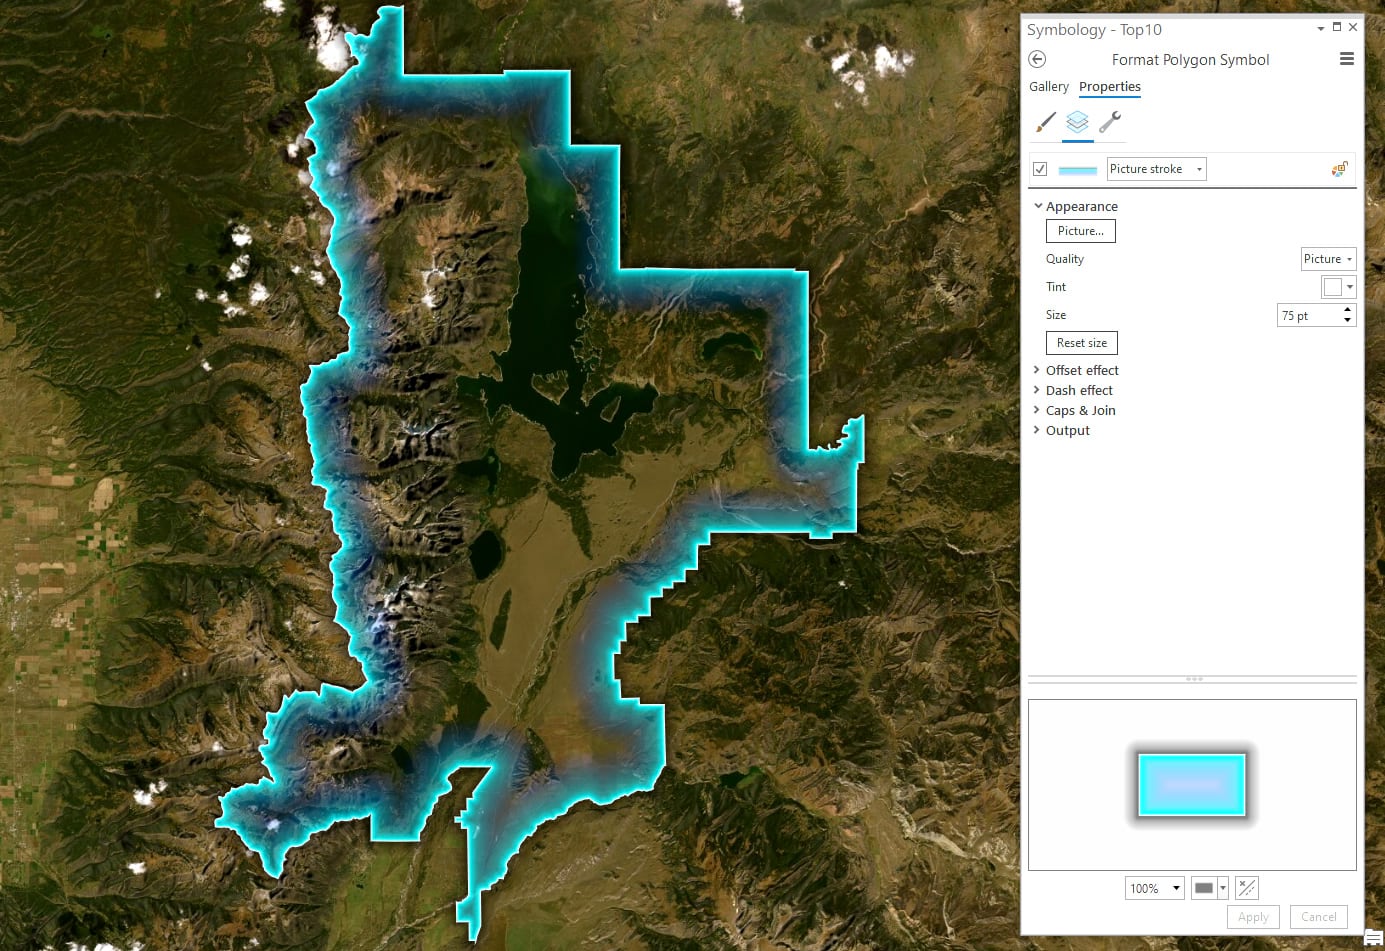Click the gray preview background swatch
This screenshot has height=951, width=1385.
(x=1204, y=888)
